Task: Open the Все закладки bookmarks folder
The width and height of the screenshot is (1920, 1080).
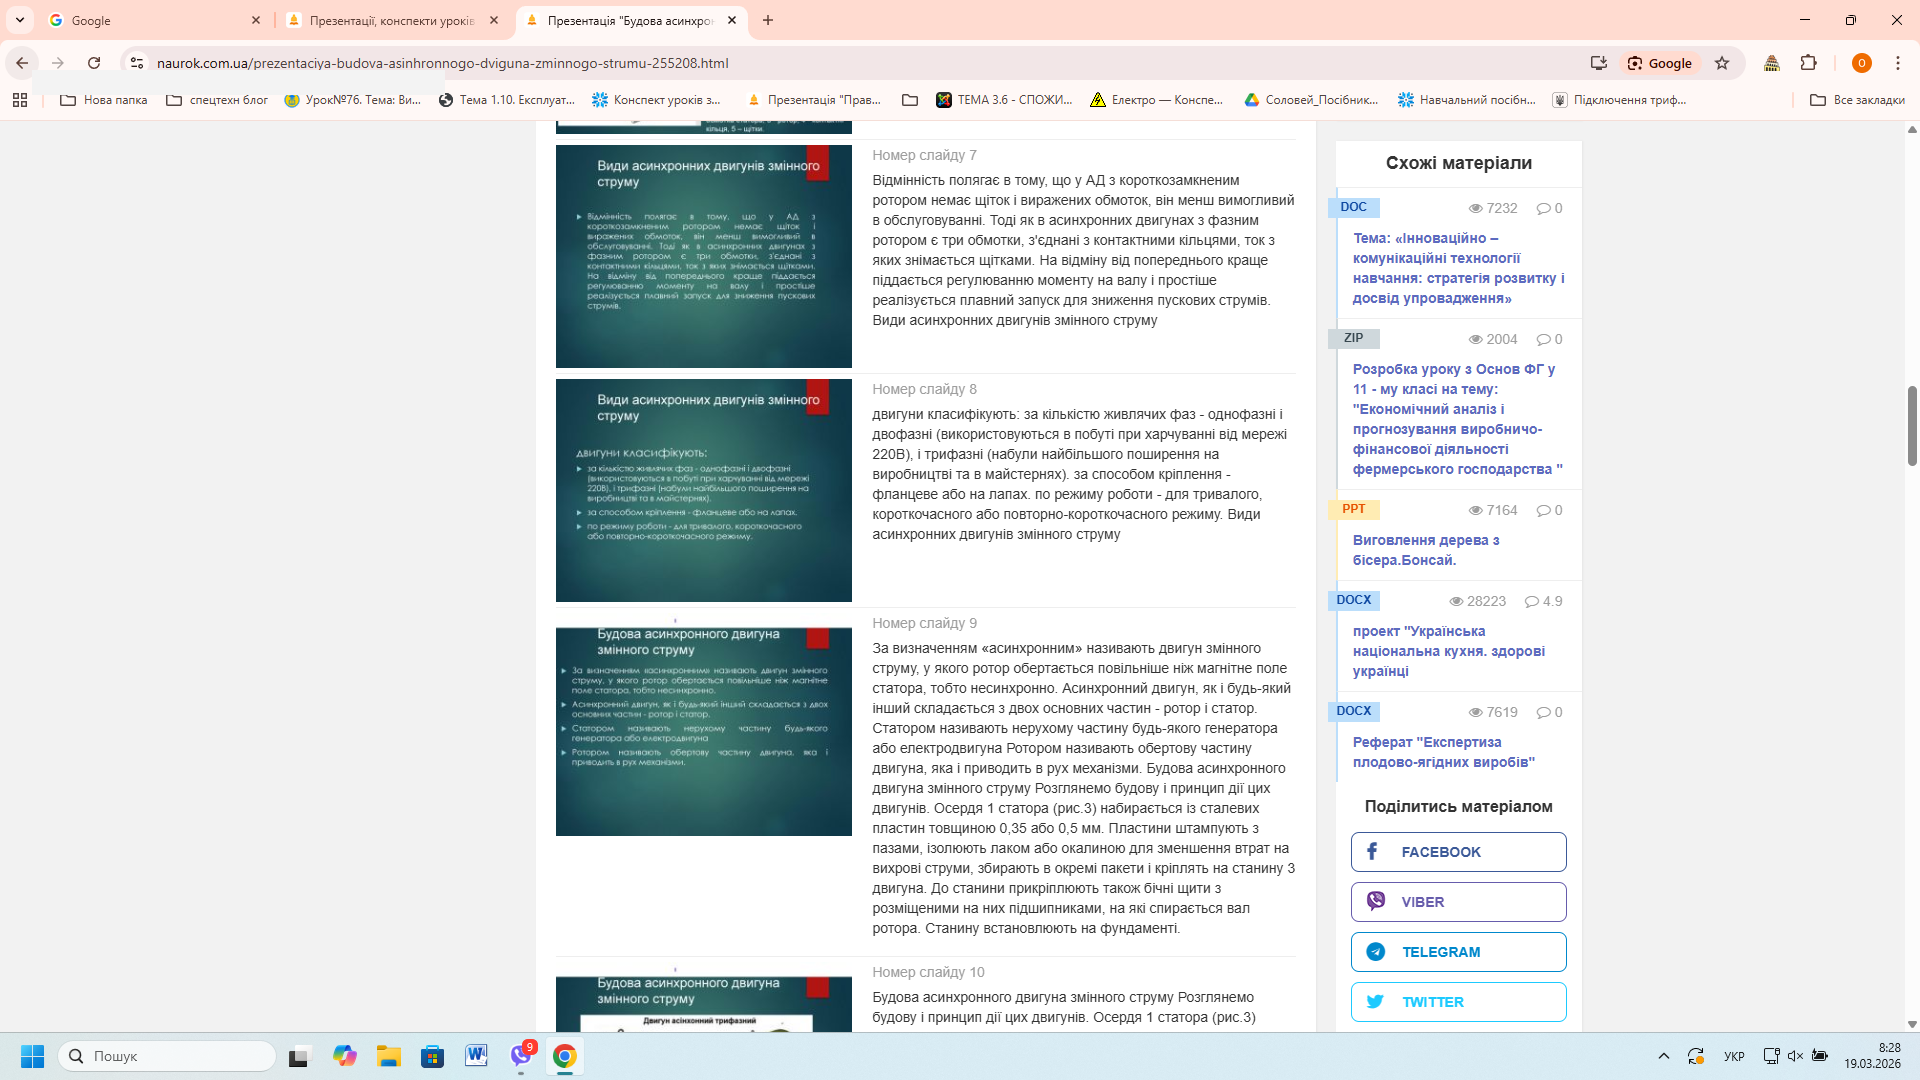Action: click(1857, 100)
